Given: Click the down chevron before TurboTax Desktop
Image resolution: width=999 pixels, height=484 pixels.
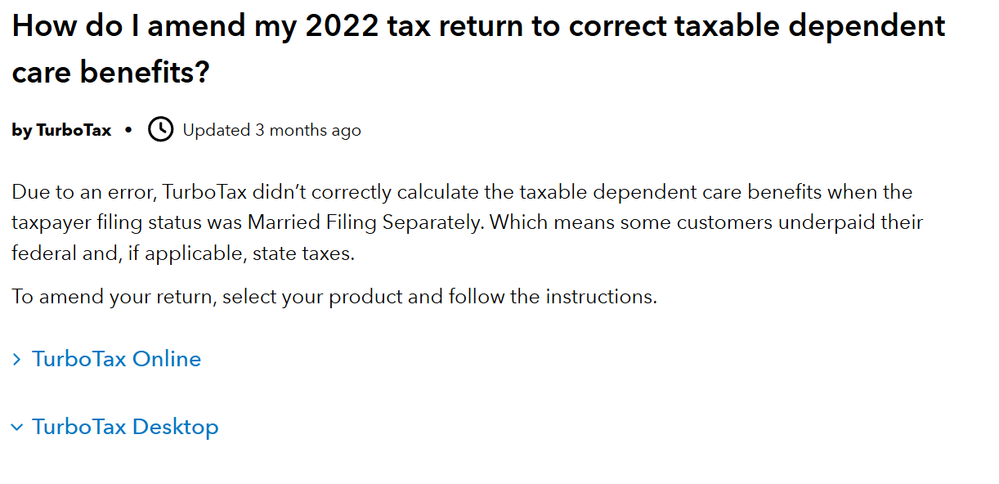Looking at the screenshot, I should (x=17, y=427).
